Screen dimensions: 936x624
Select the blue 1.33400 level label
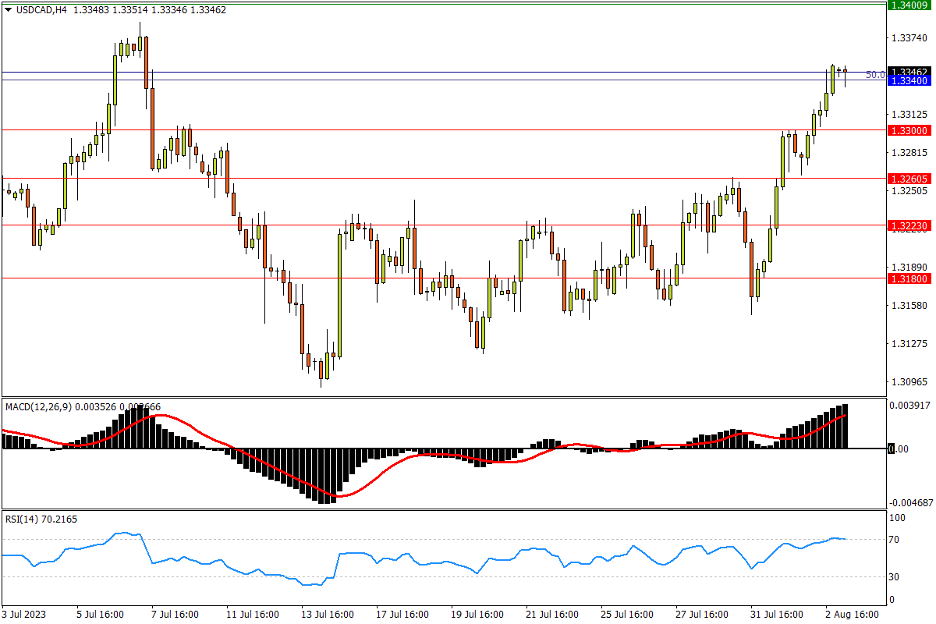point(909,80)
